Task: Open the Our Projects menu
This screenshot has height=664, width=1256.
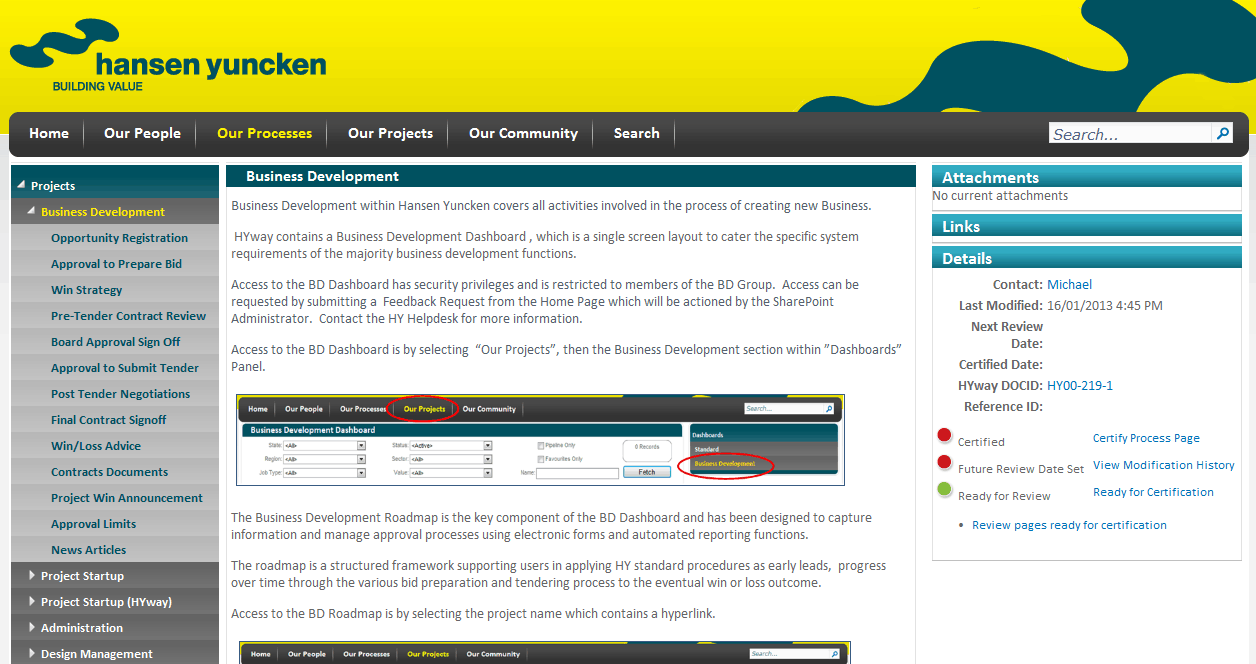Action: 390,133
